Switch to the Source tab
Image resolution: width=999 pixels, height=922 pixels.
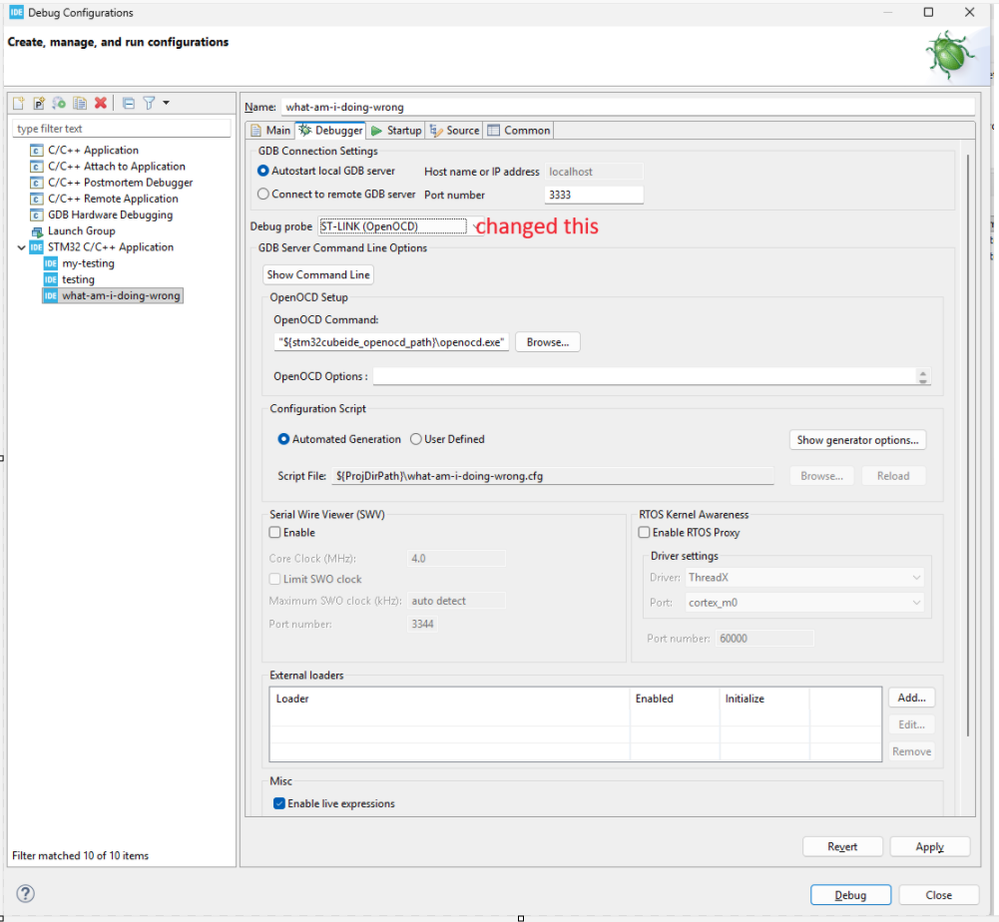click(x=454, y=130)
